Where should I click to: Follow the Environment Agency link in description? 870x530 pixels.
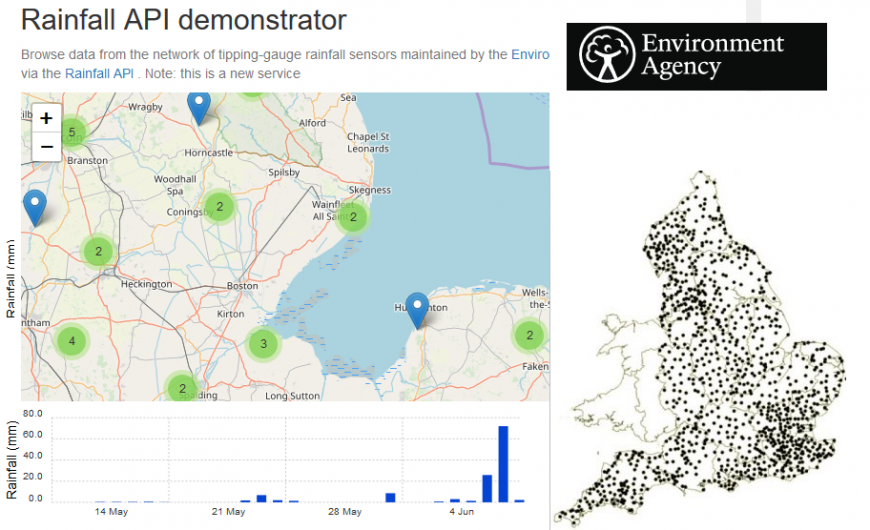tap(530, 54)
